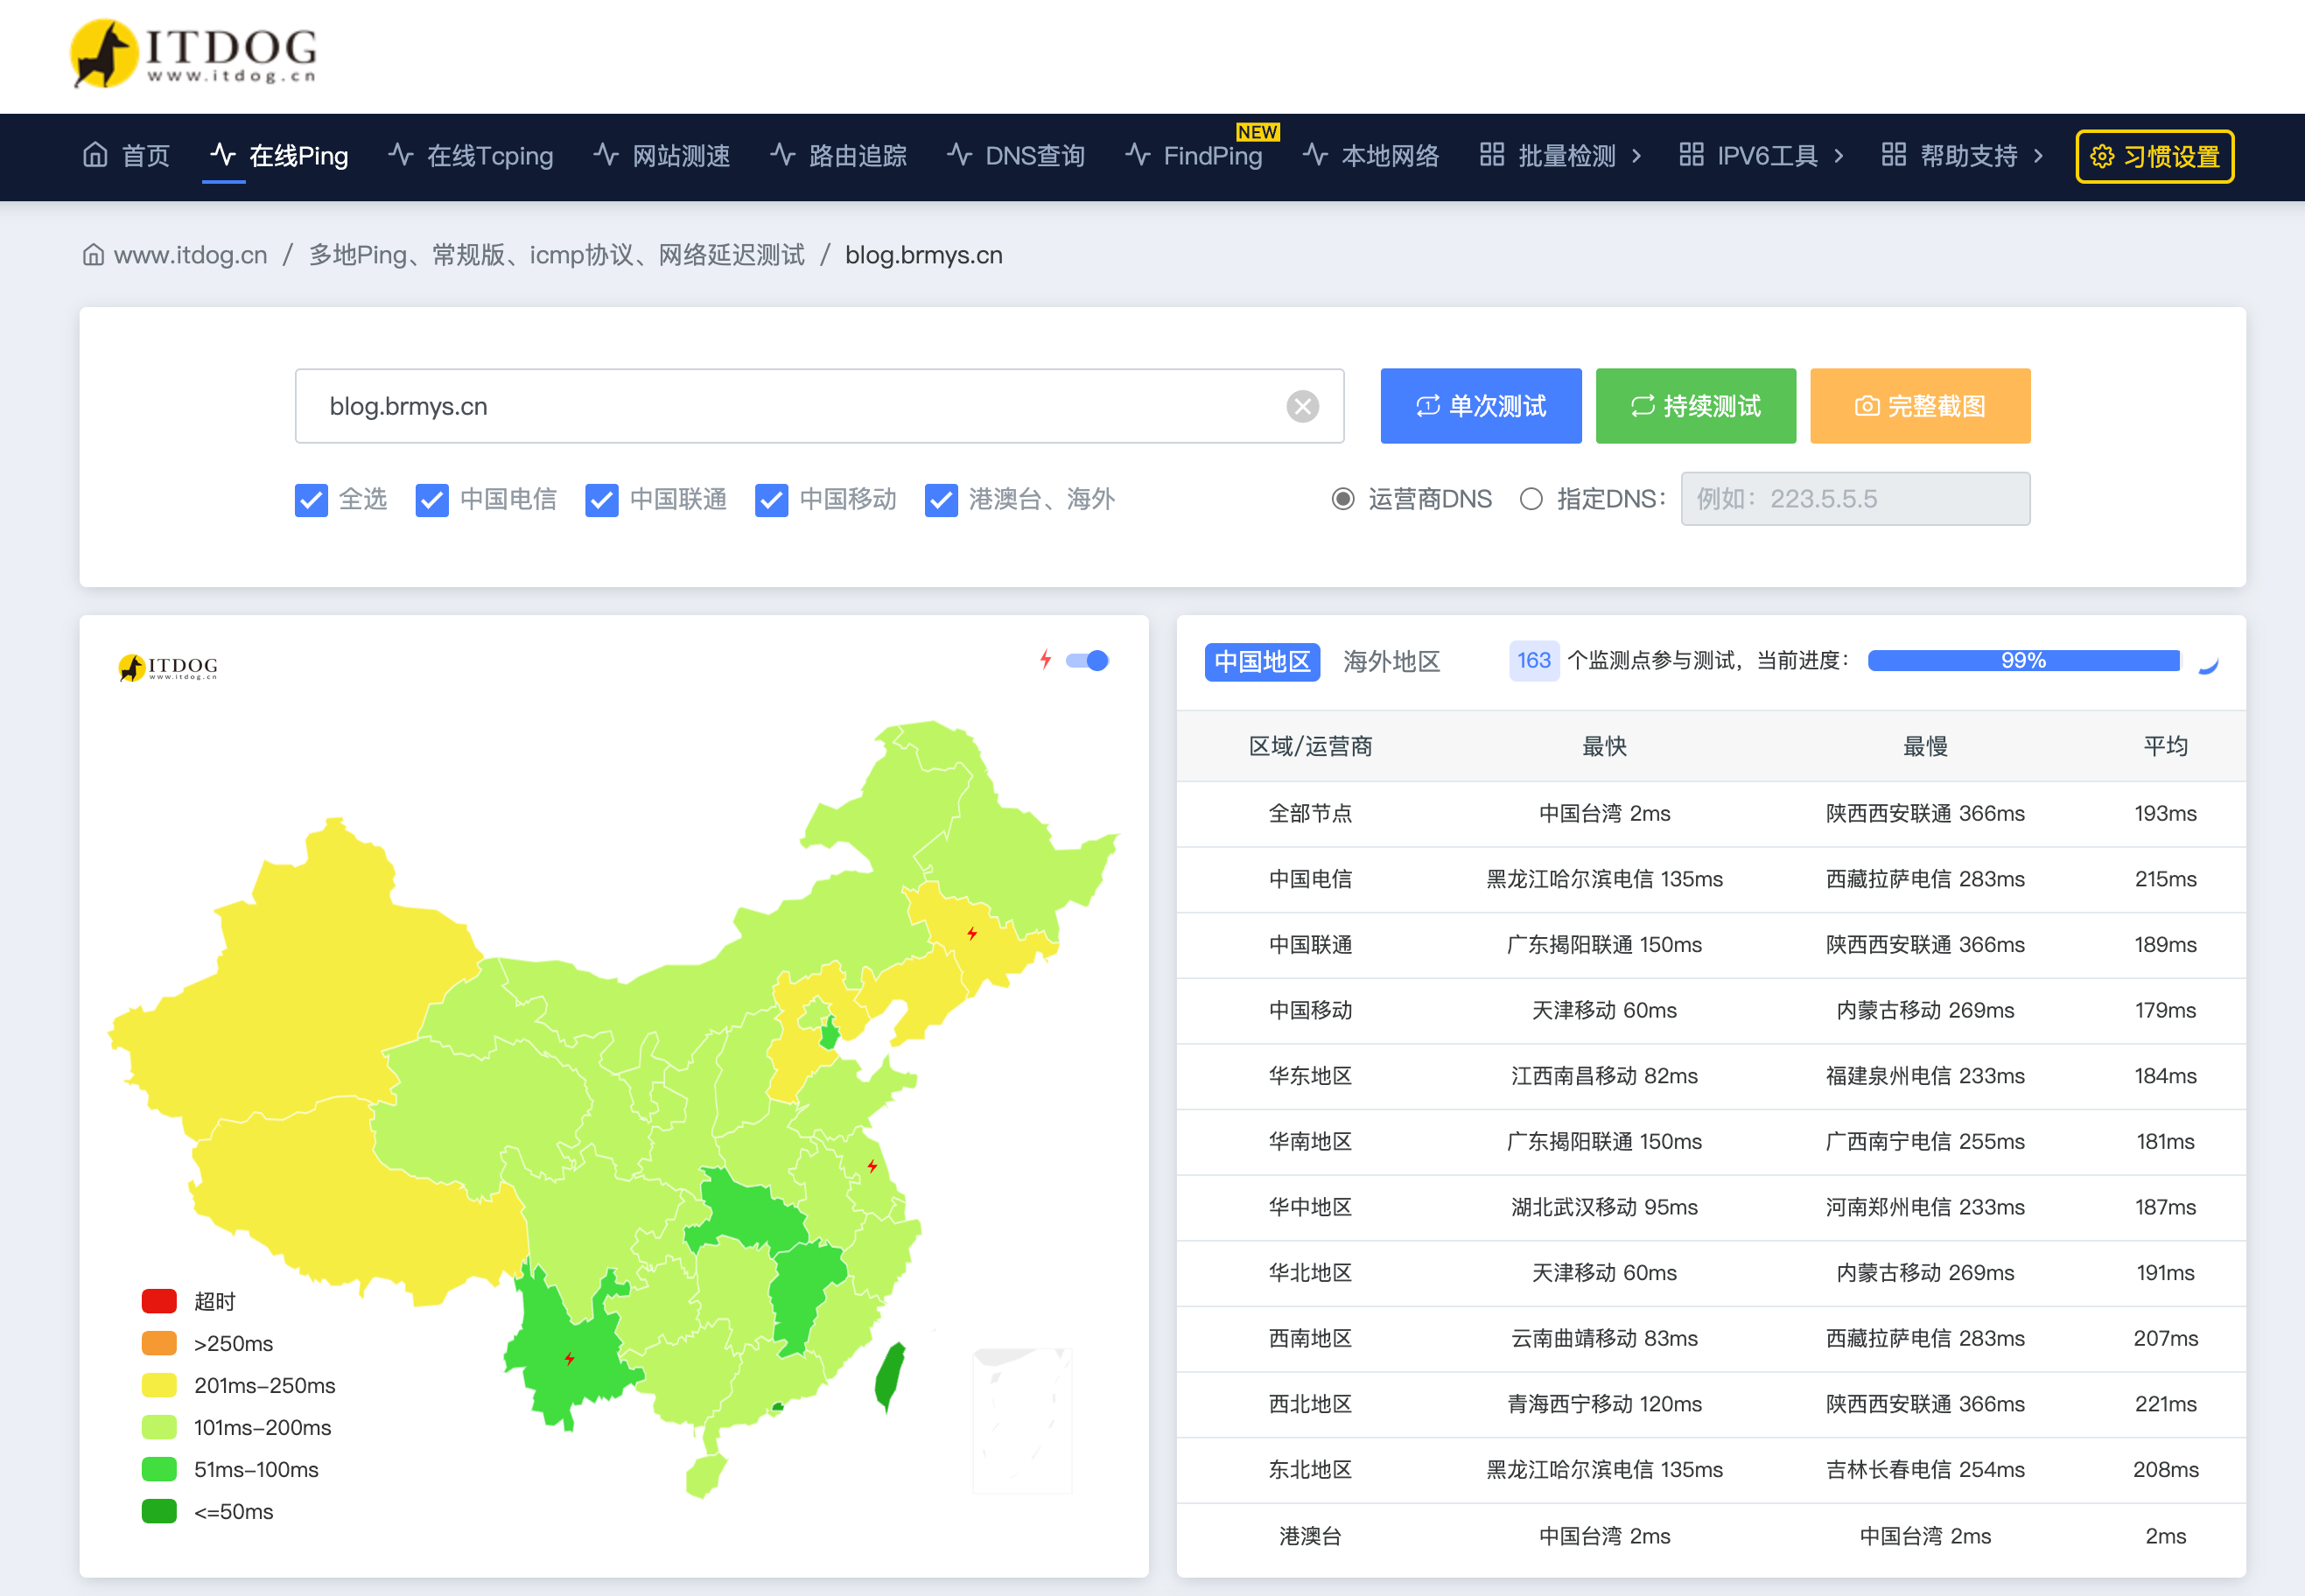Click 天津移动 60ms in 中国移动 row
This screenshot has height=1596, width=2305.
coord(1604,1011)
